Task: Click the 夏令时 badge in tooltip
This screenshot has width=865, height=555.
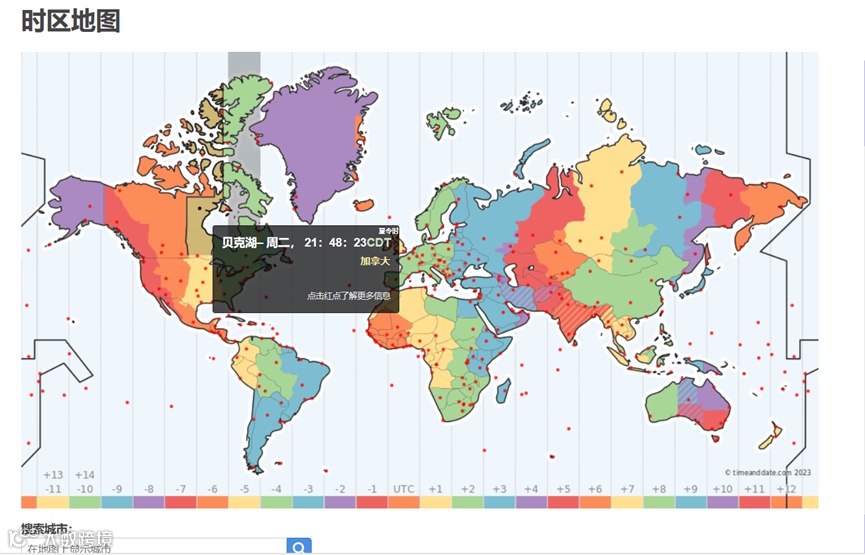Action: click(388, 231)
